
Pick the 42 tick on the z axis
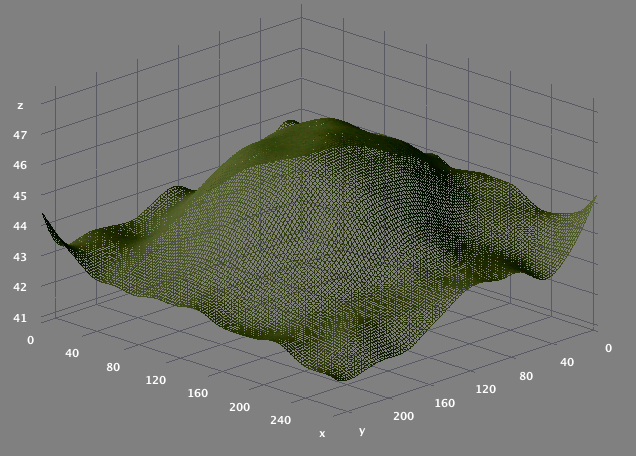pos(20,287)
